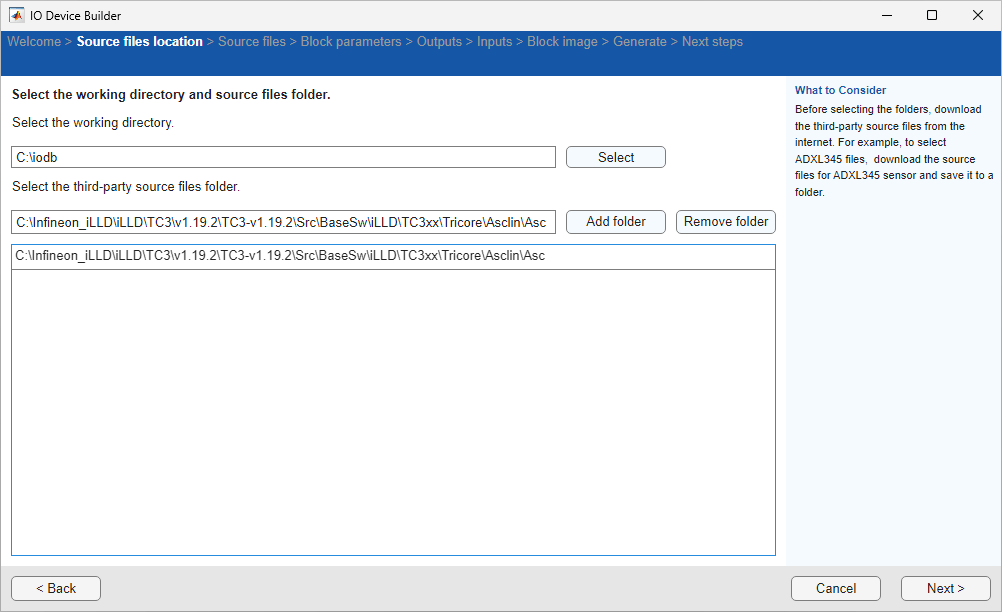Viewport: 1002px width, 612px height.
Task: Go back with the < Back button
Action: pos(56,589)
